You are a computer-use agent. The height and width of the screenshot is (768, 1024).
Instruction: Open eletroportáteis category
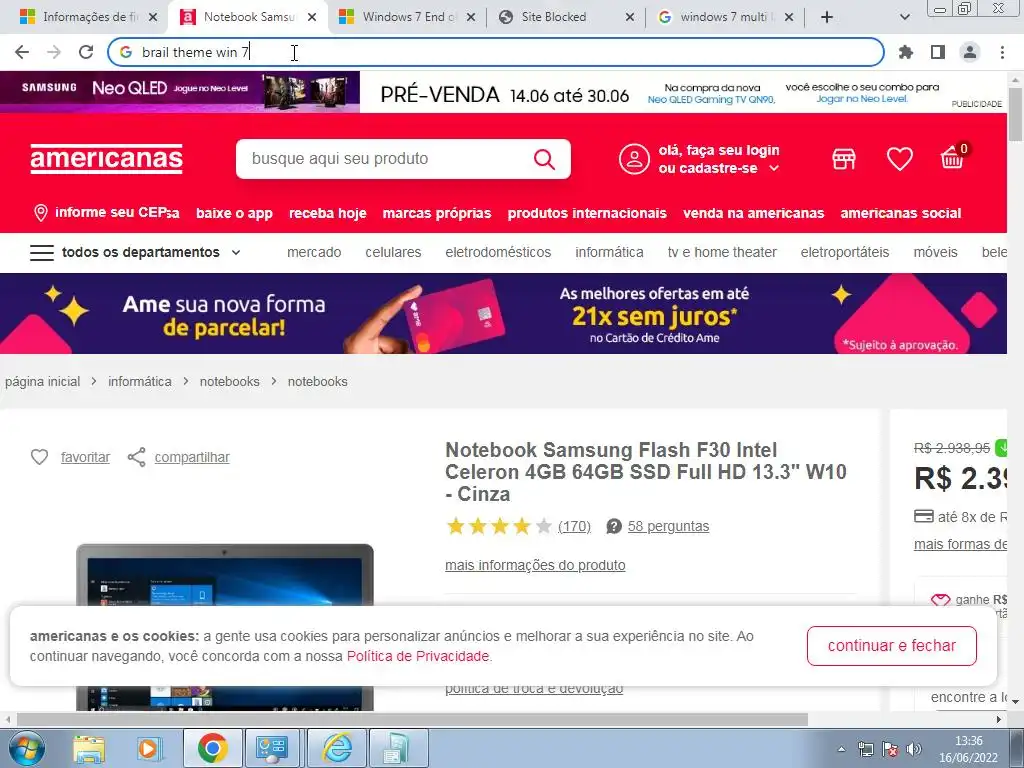(x=845, y=252)
